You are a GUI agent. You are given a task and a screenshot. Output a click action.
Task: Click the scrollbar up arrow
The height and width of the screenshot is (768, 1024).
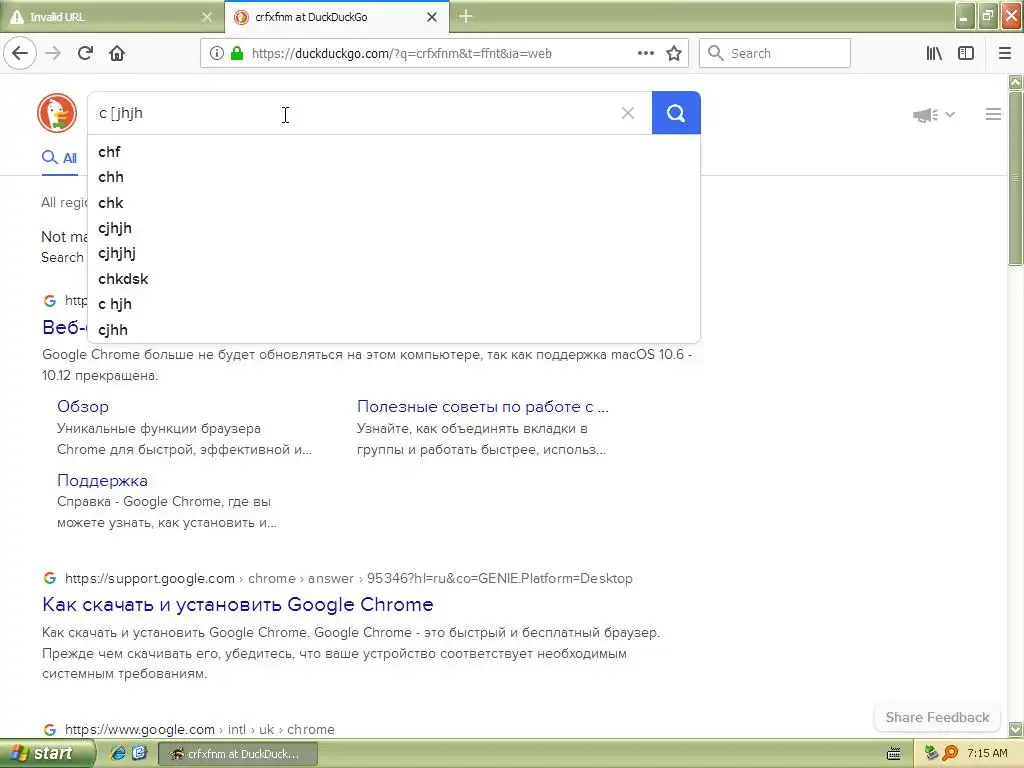[x=1016, y=82]
